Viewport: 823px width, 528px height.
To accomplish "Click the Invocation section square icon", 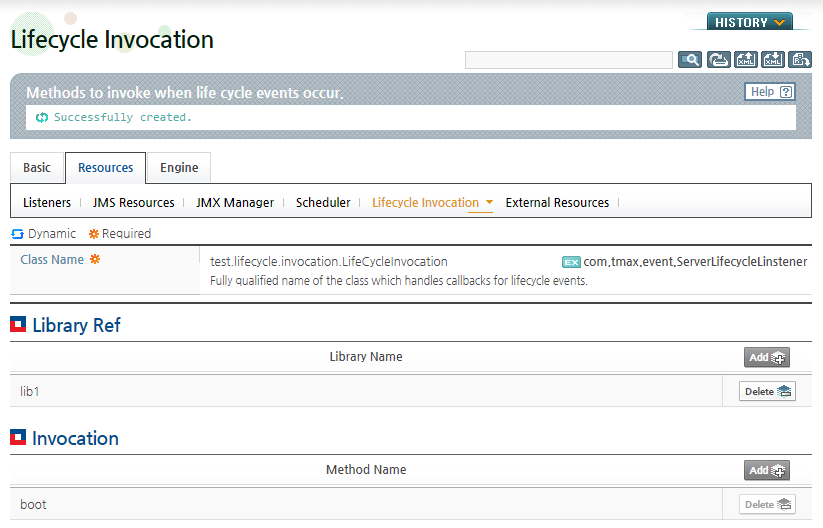I will pyautogui.click(x=18, y=437).
